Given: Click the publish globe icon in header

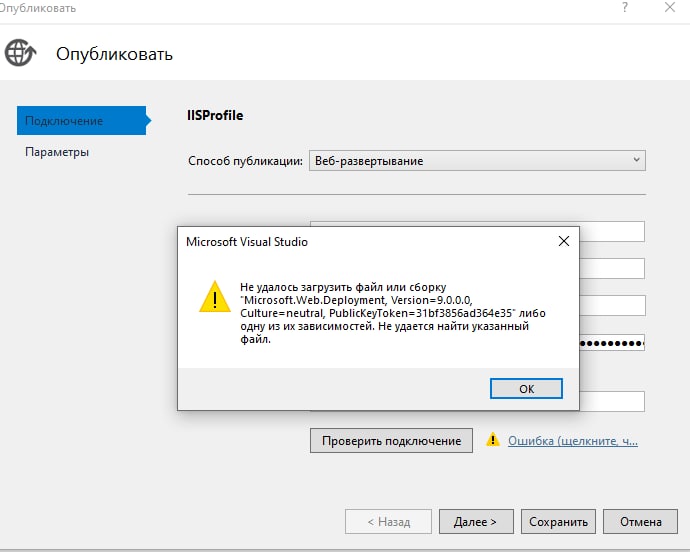Looking at the screenshot, I should (20, 53).
